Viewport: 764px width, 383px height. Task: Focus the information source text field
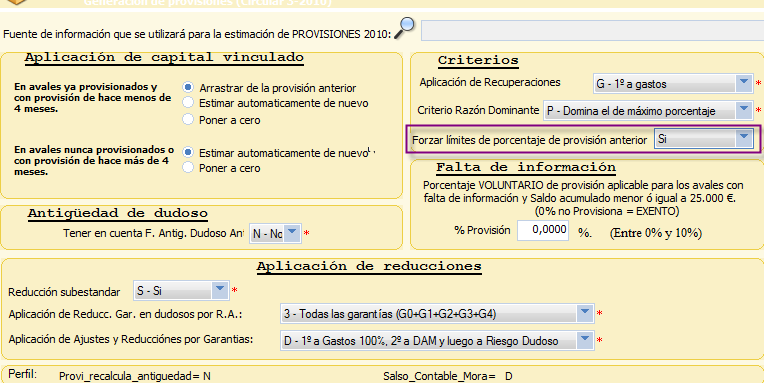[x=592, y=30]
